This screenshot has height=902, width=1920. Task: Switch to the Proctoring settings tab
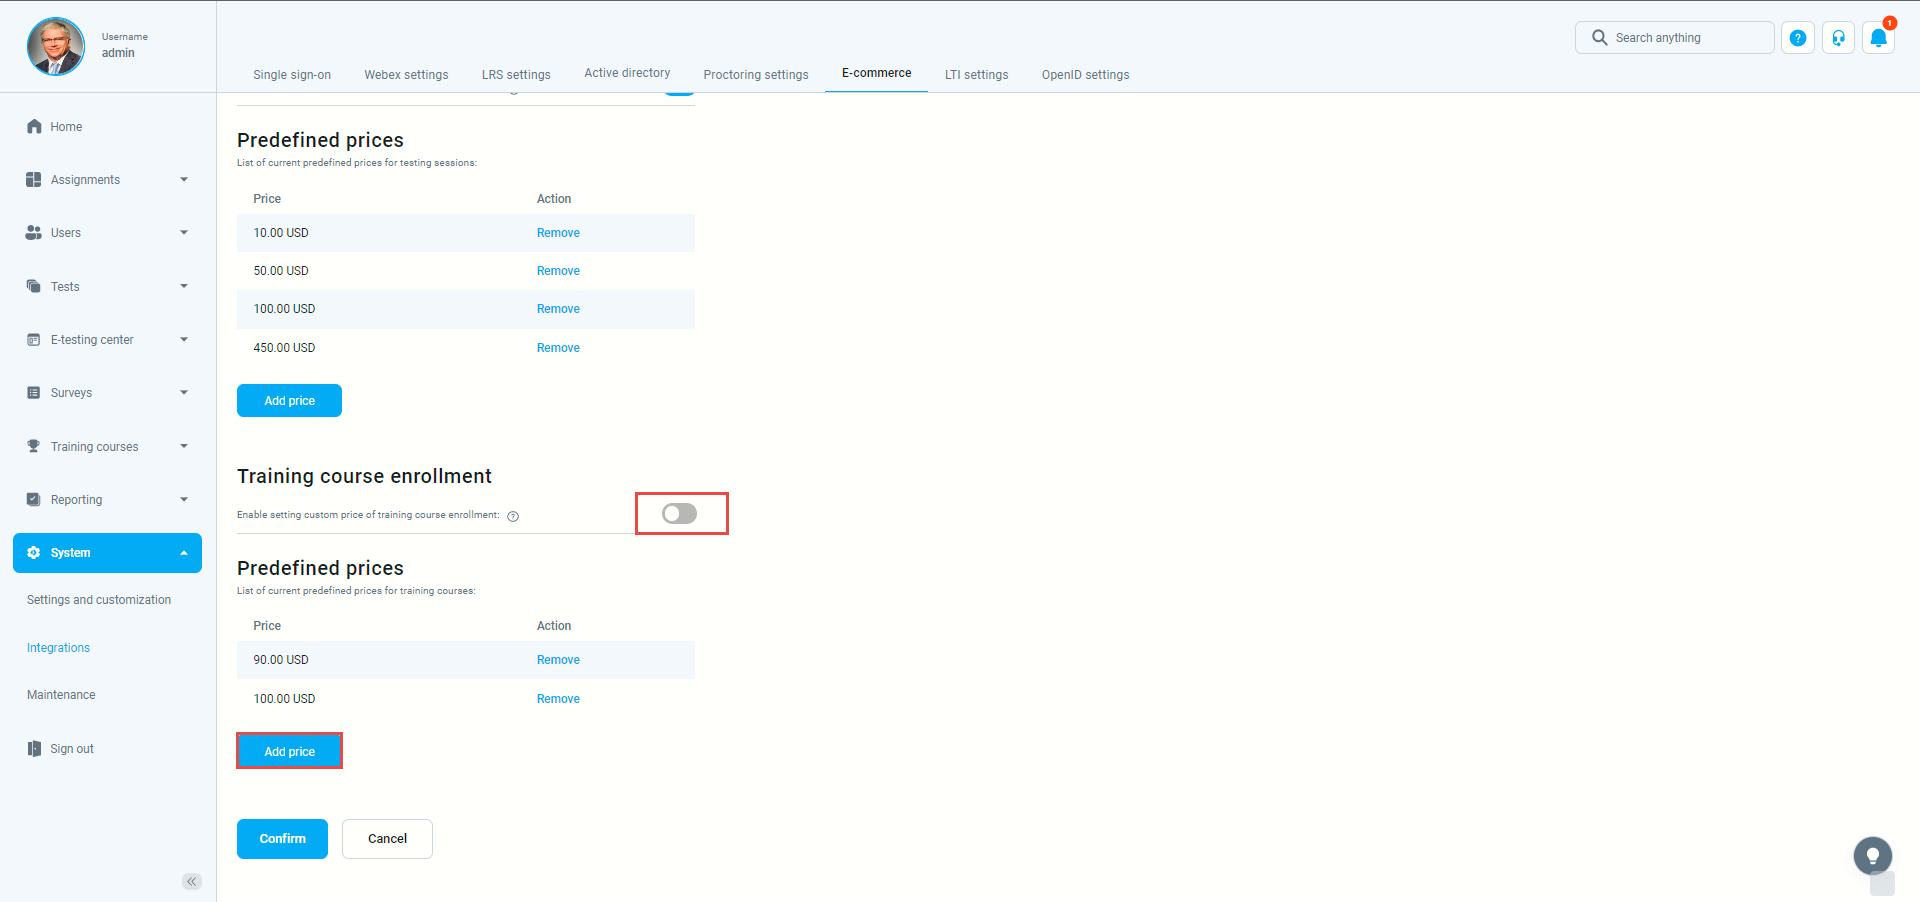[x=755, y=74]
